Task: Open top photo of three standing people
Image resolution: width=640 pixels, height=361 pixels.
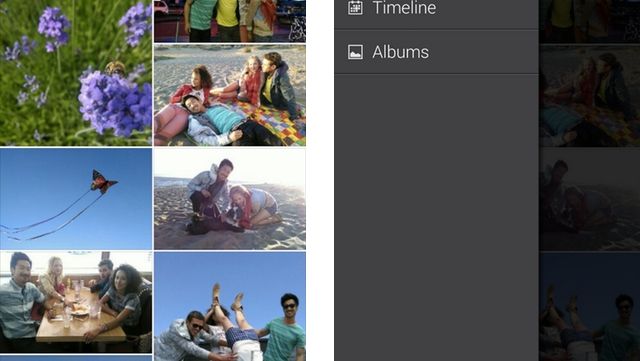Action: coord(230,21)
